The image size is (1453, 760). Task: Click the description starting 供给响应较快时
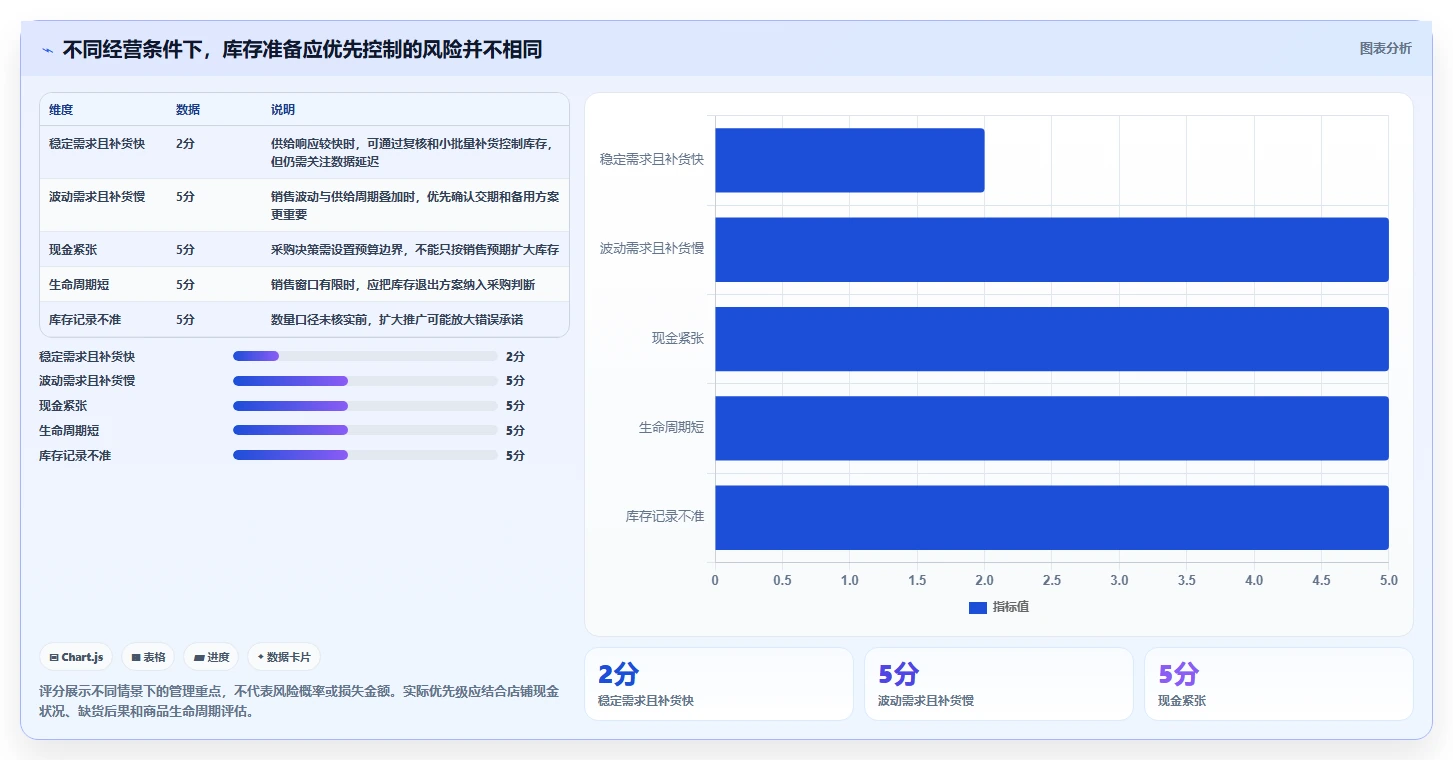[412, 152]
